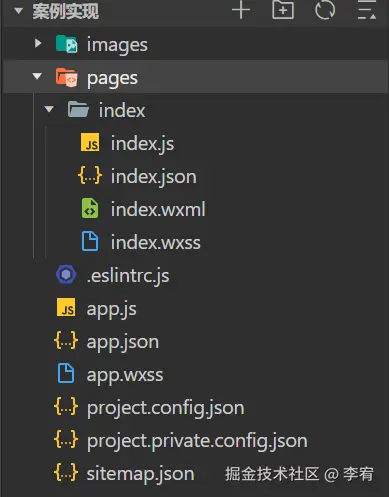The width and height of the screenshot is (389, 497).
Task: Click the ESLint hexagon icon
Action: point(66,275)
